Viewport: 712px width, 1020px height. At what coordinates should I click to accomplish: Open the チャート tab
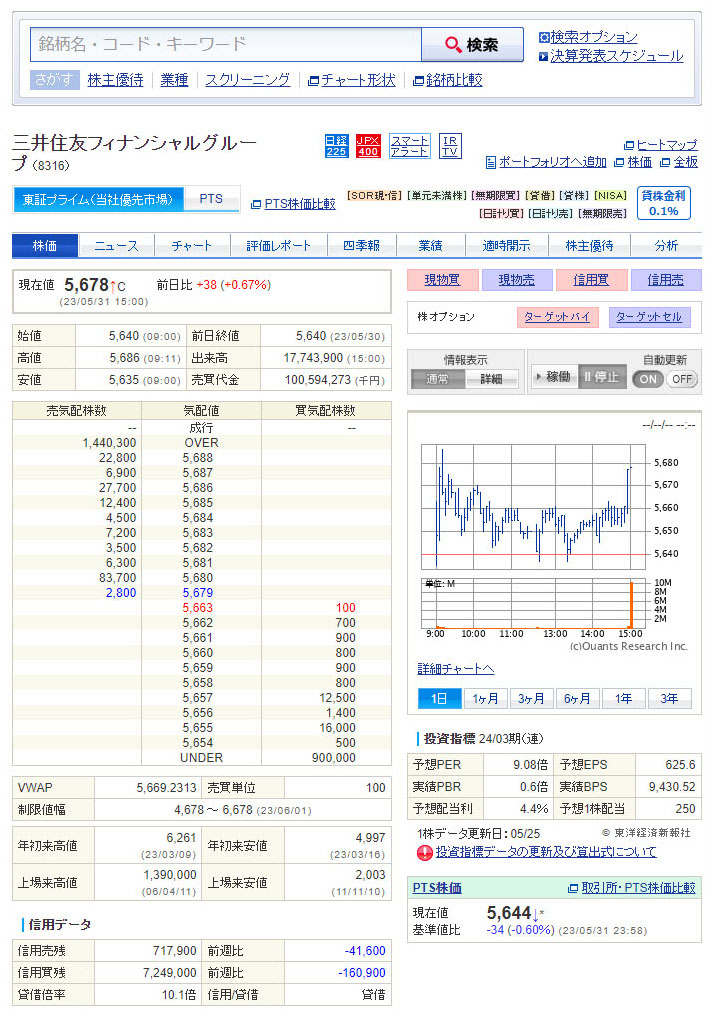click(191, 246)
